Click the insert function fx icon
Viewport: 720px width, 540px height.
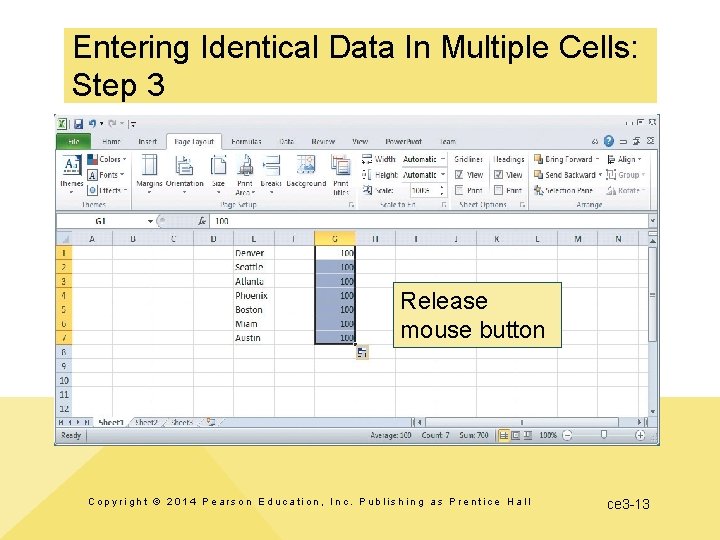tap(202, 221)
